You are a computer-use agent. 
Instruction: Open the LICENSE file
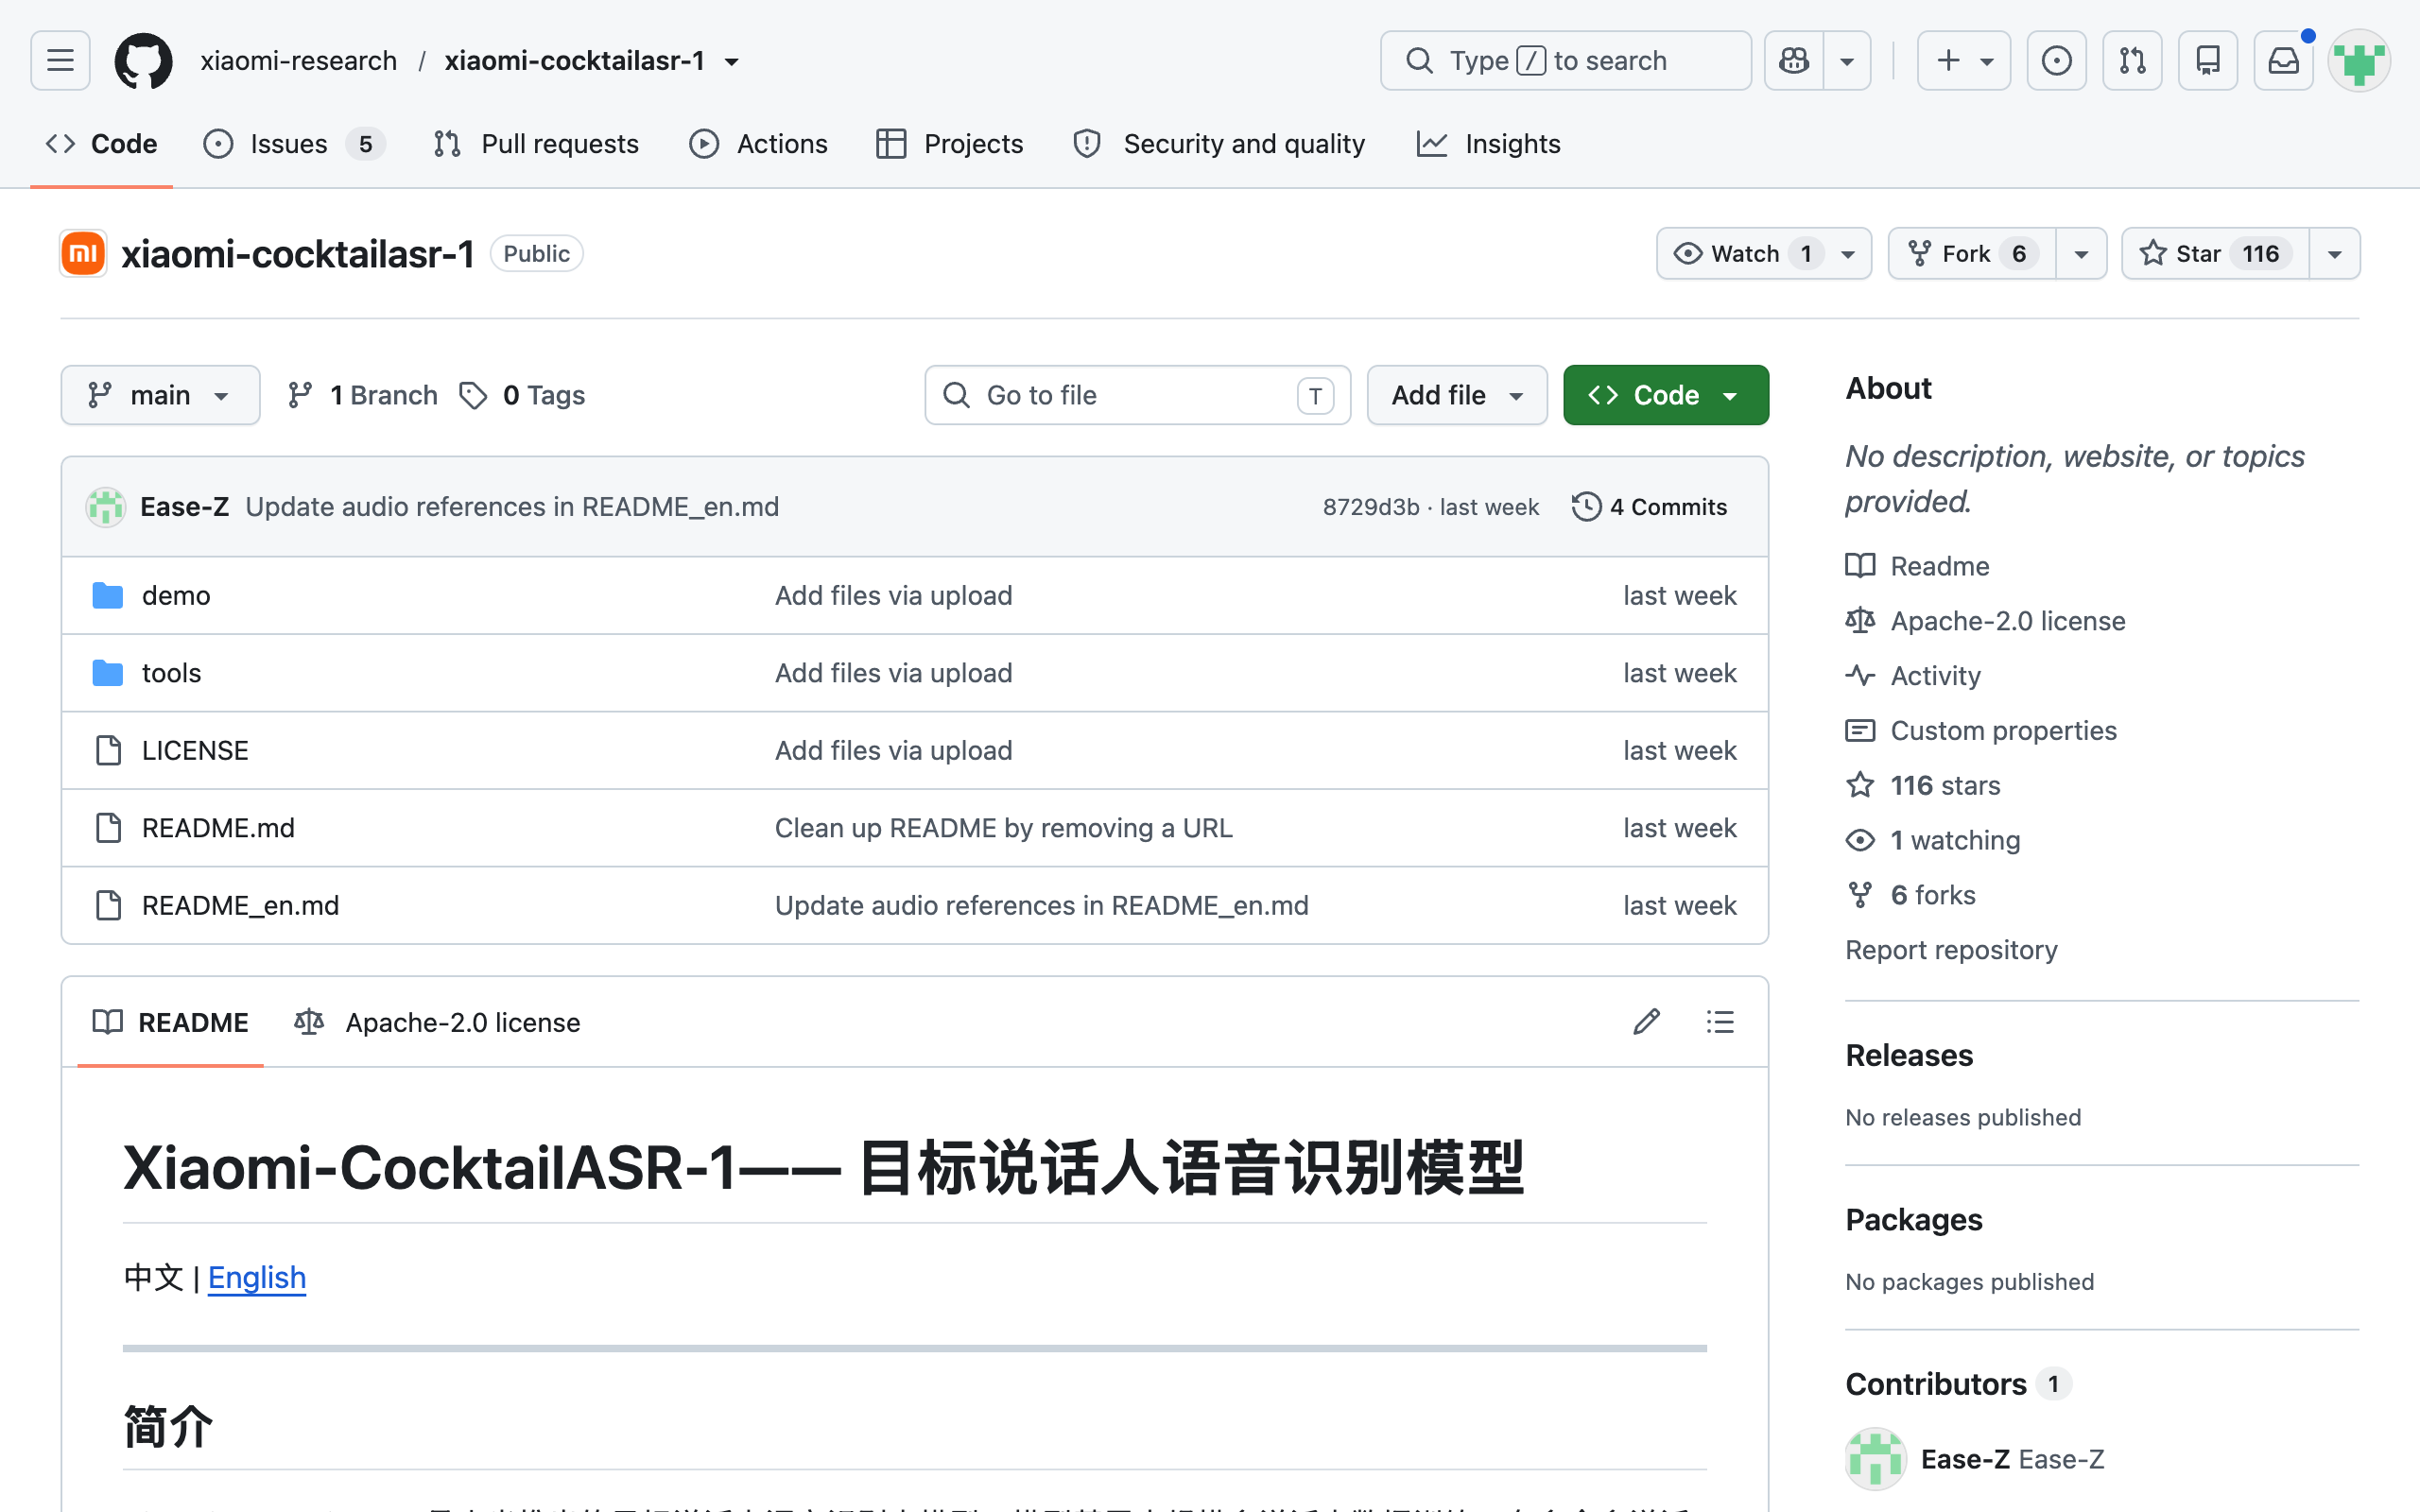click(x=195, y=750)
